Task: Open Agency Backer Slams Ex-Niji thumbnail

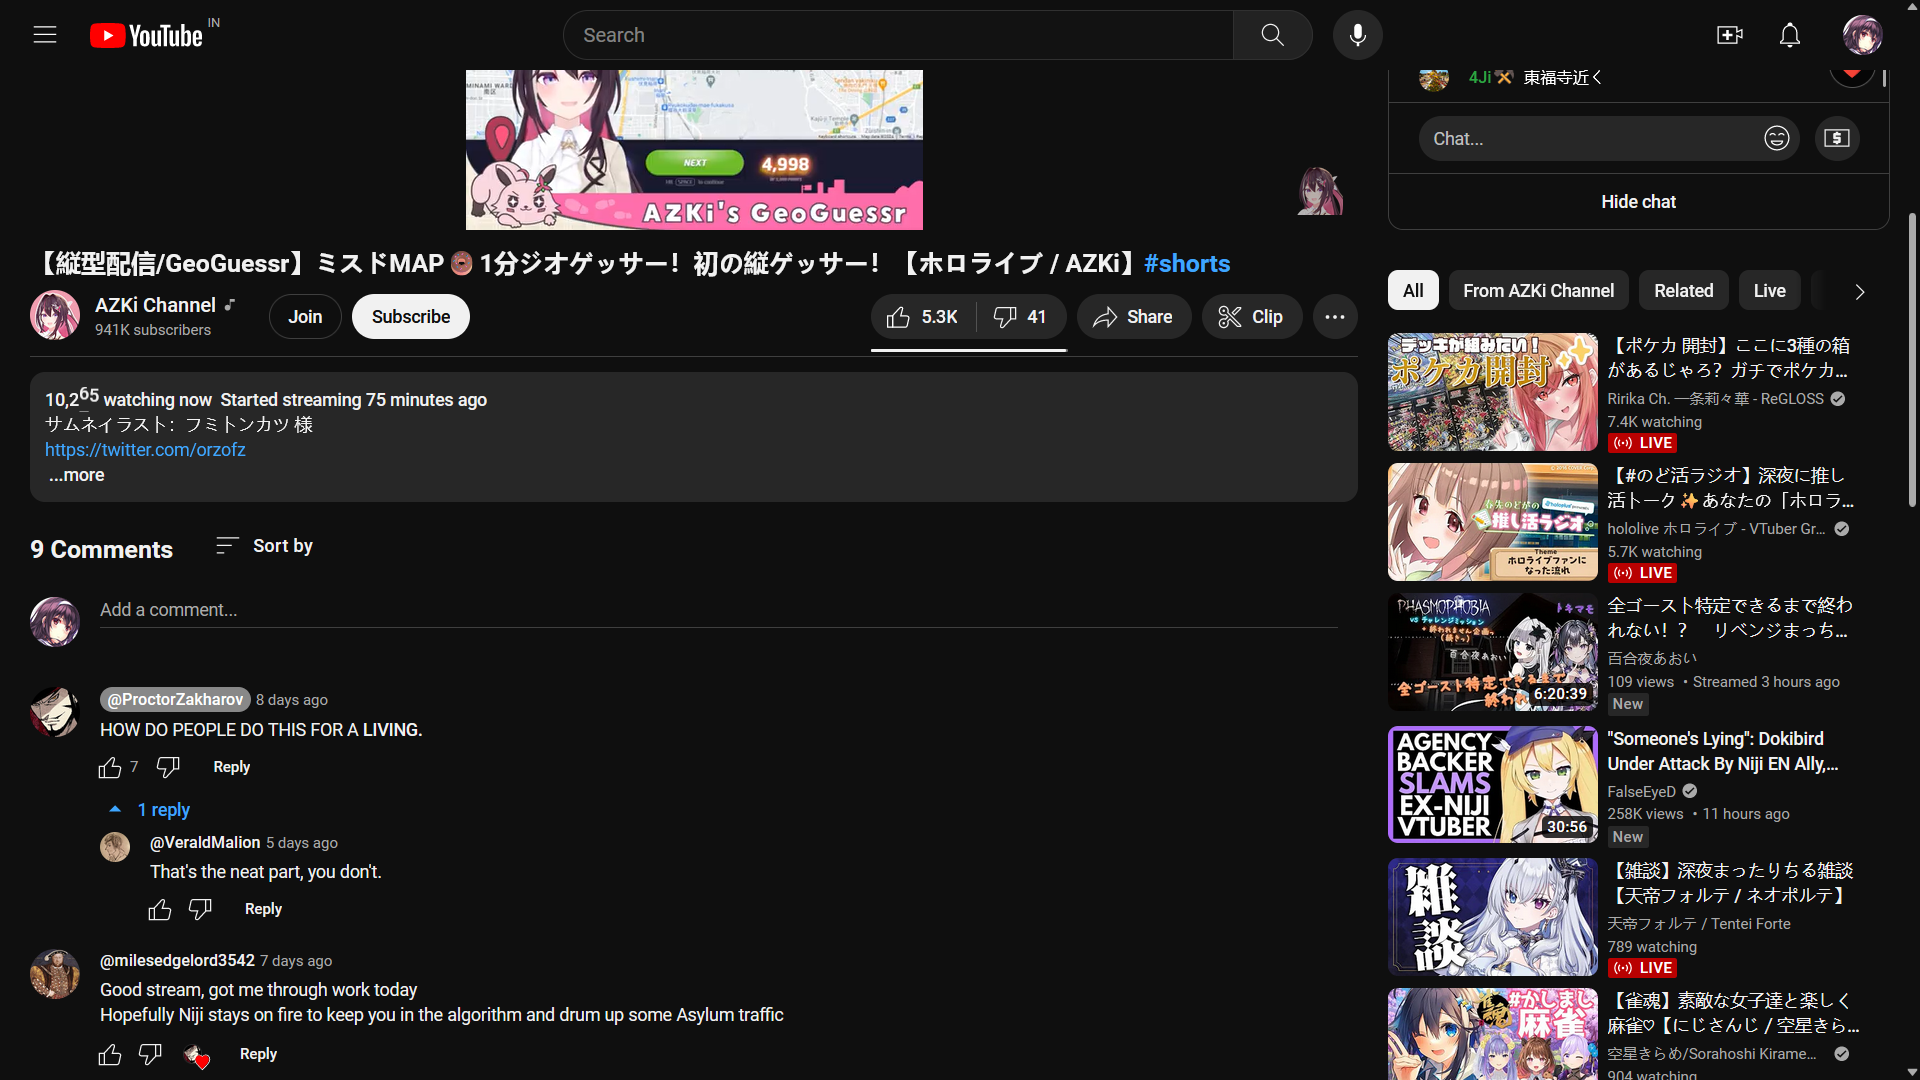Action: [1492, 785]
